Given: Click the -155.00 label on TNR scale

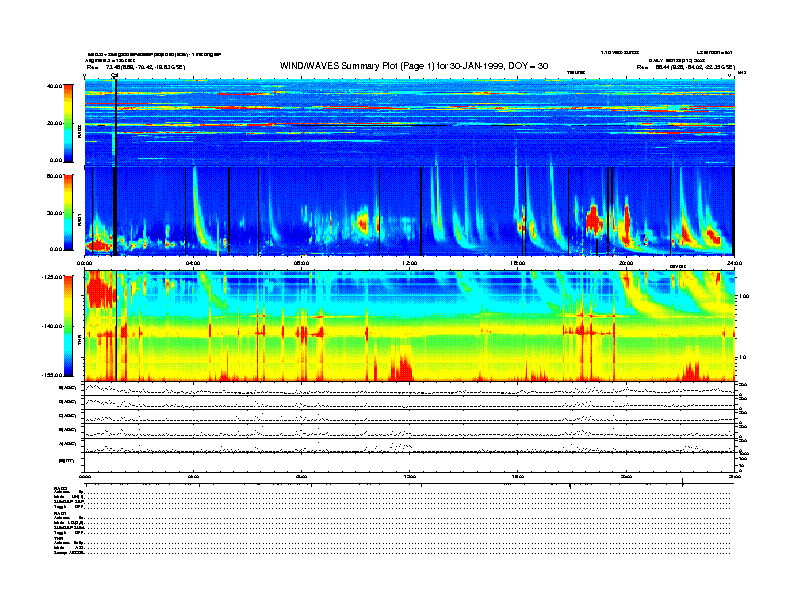Looking at the screenshot, I should coord(52,375).
